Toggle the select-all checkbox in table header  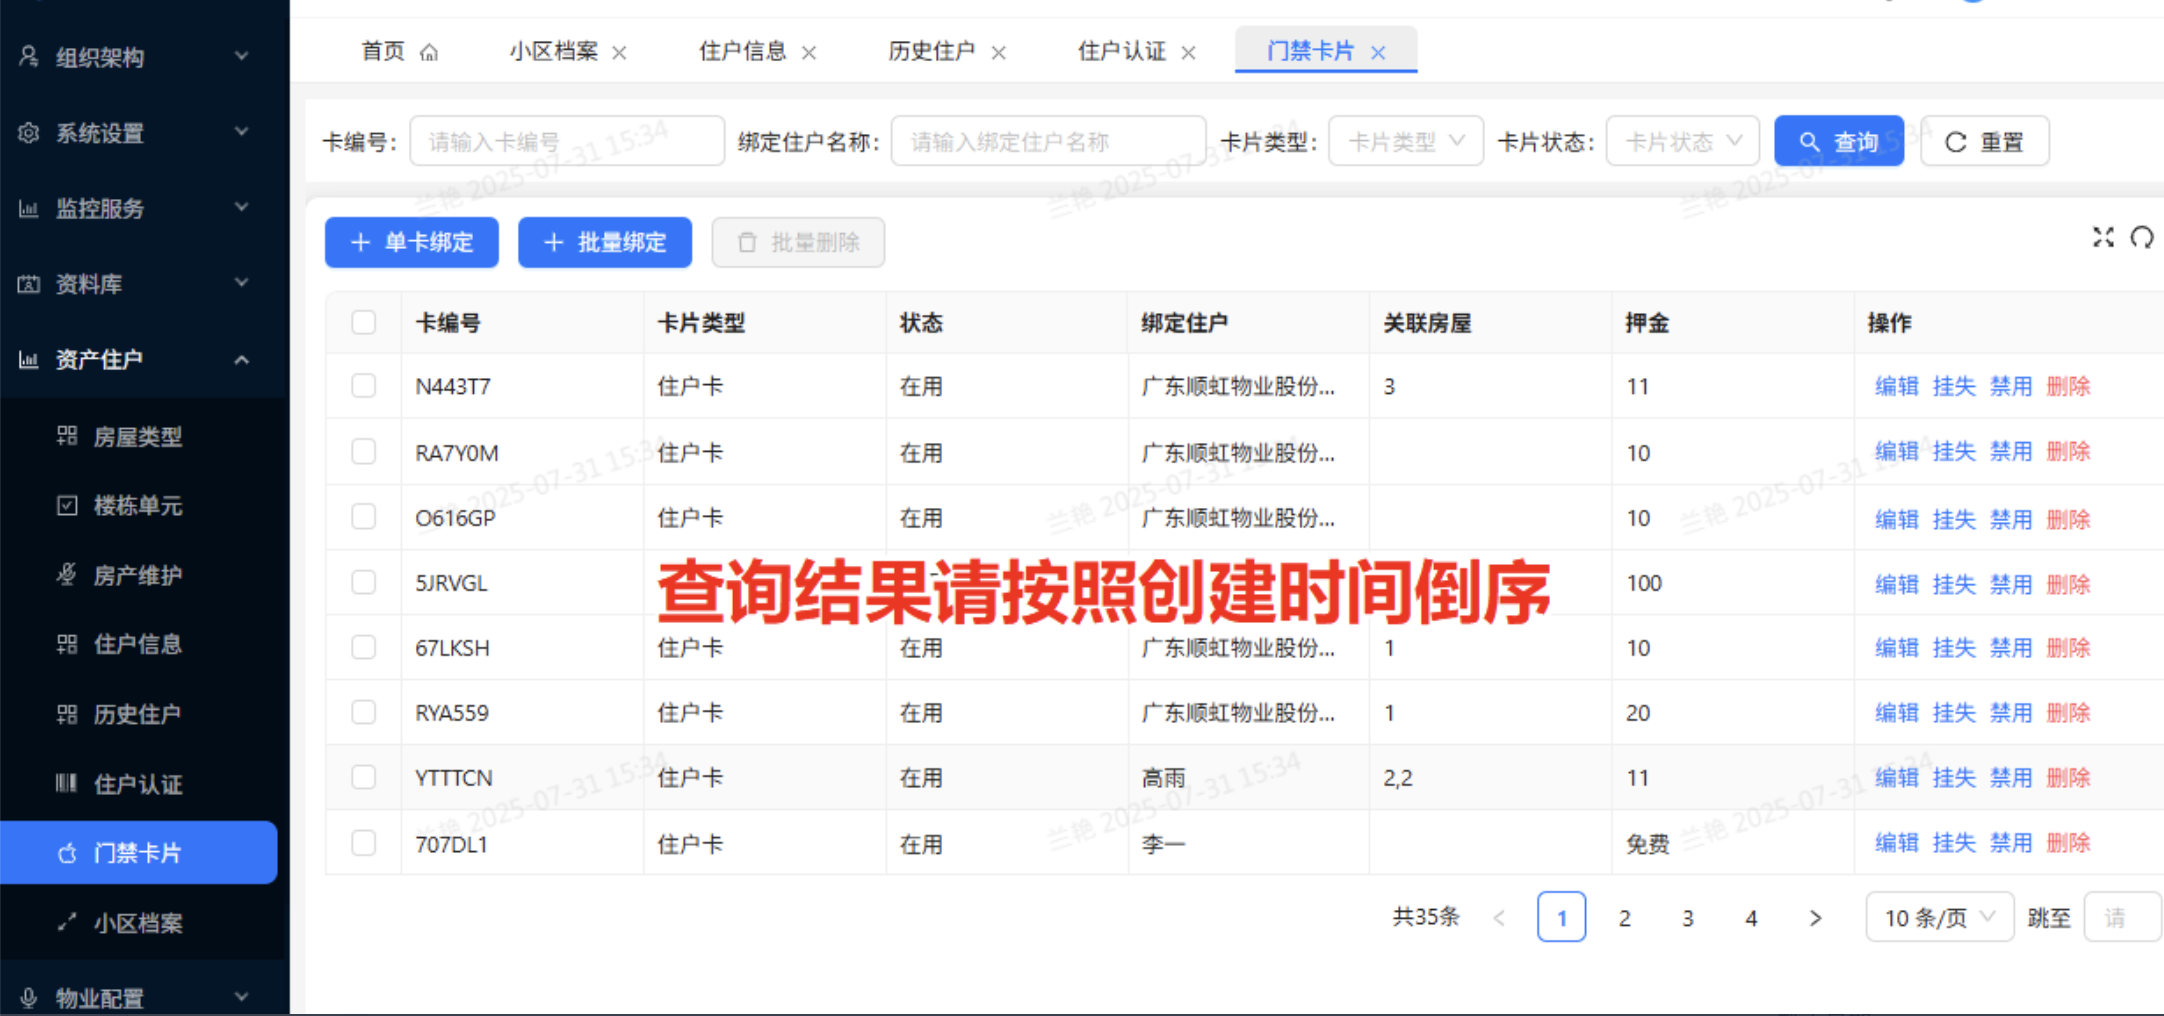pyautogui.click(x=364, y=323)
